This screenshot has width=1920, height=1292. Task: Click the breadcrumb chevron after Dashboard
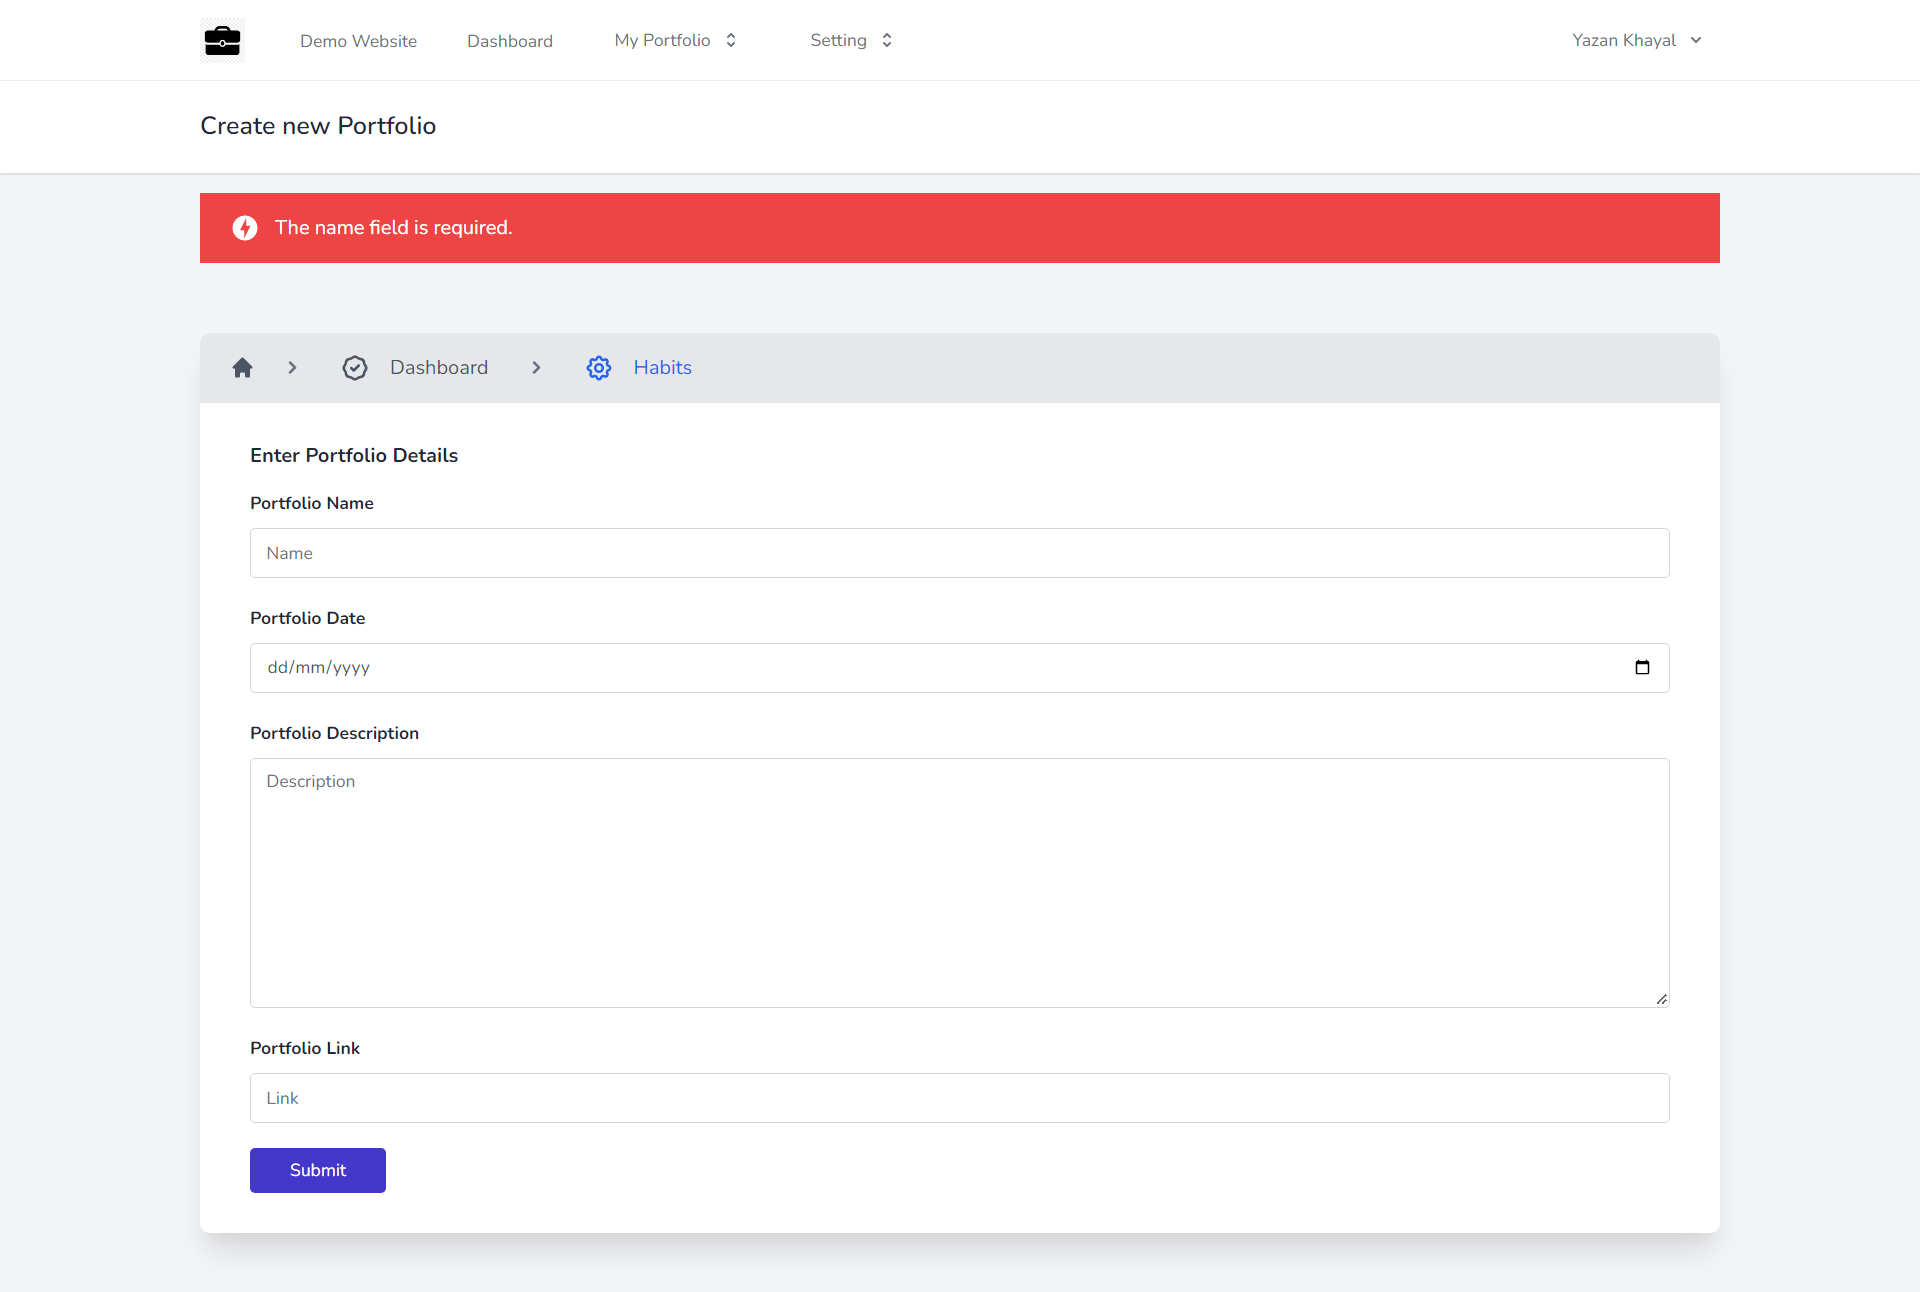pyautogui.click(x=536, y=368)
